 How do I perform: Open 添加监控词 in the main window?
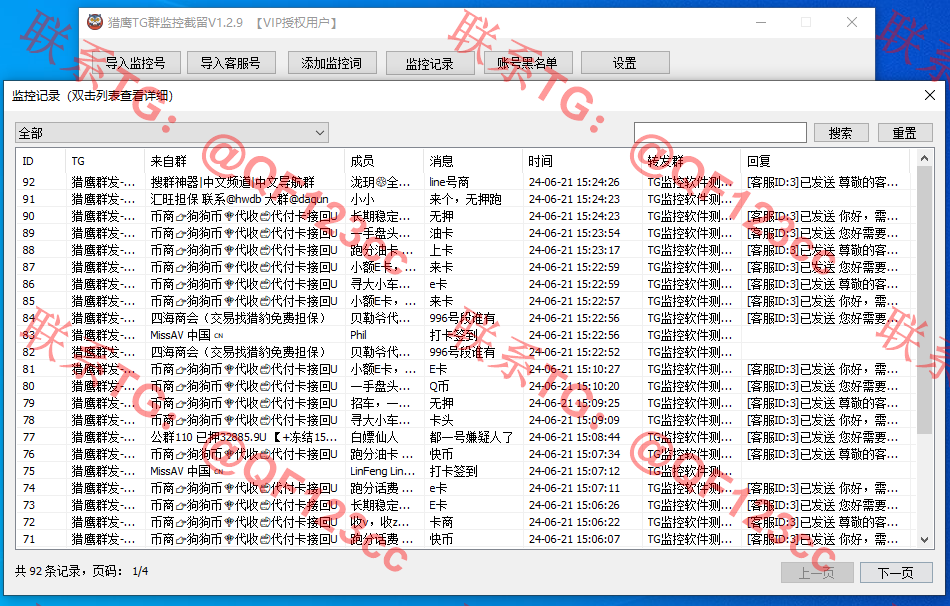click(331, 63)
